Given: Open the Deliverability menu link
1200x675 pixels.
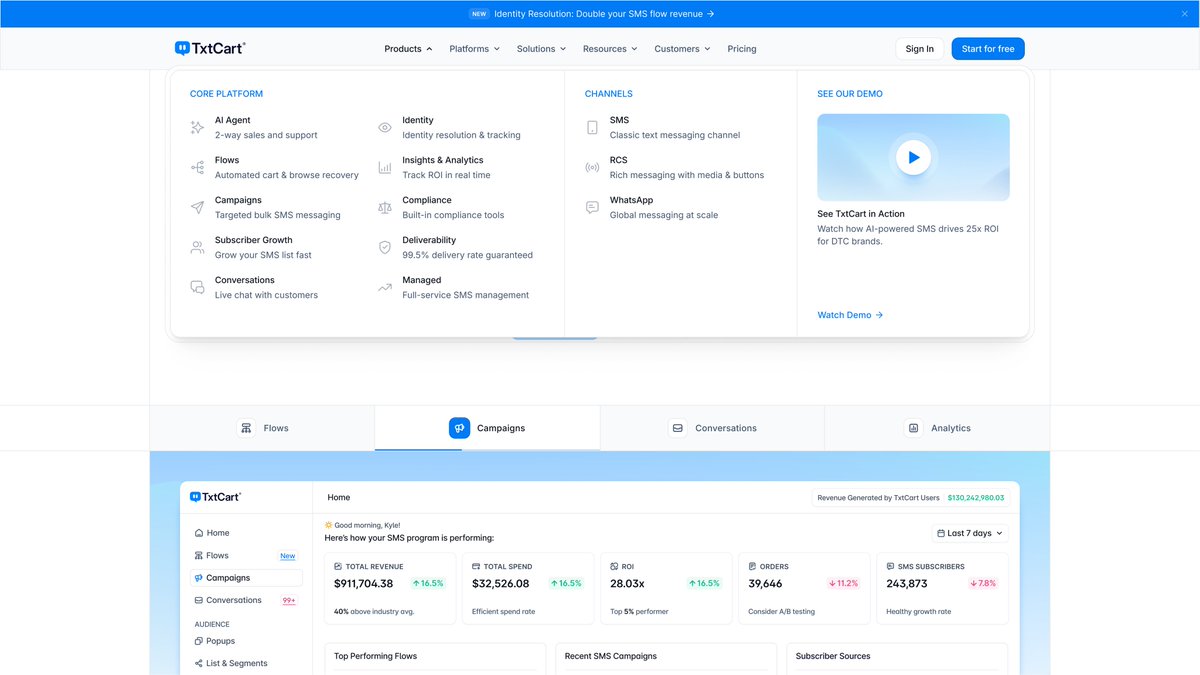Looking at the screenshot, I should (455, 247).
